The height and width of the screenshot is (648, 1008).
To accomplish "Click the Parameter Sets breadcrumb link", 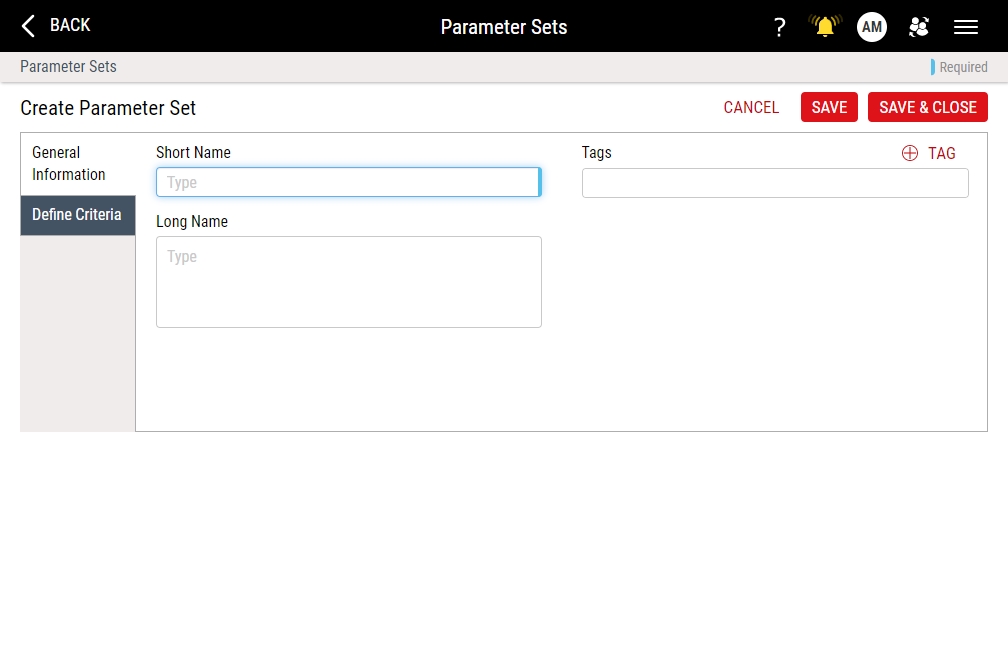I will pos(68,67).
